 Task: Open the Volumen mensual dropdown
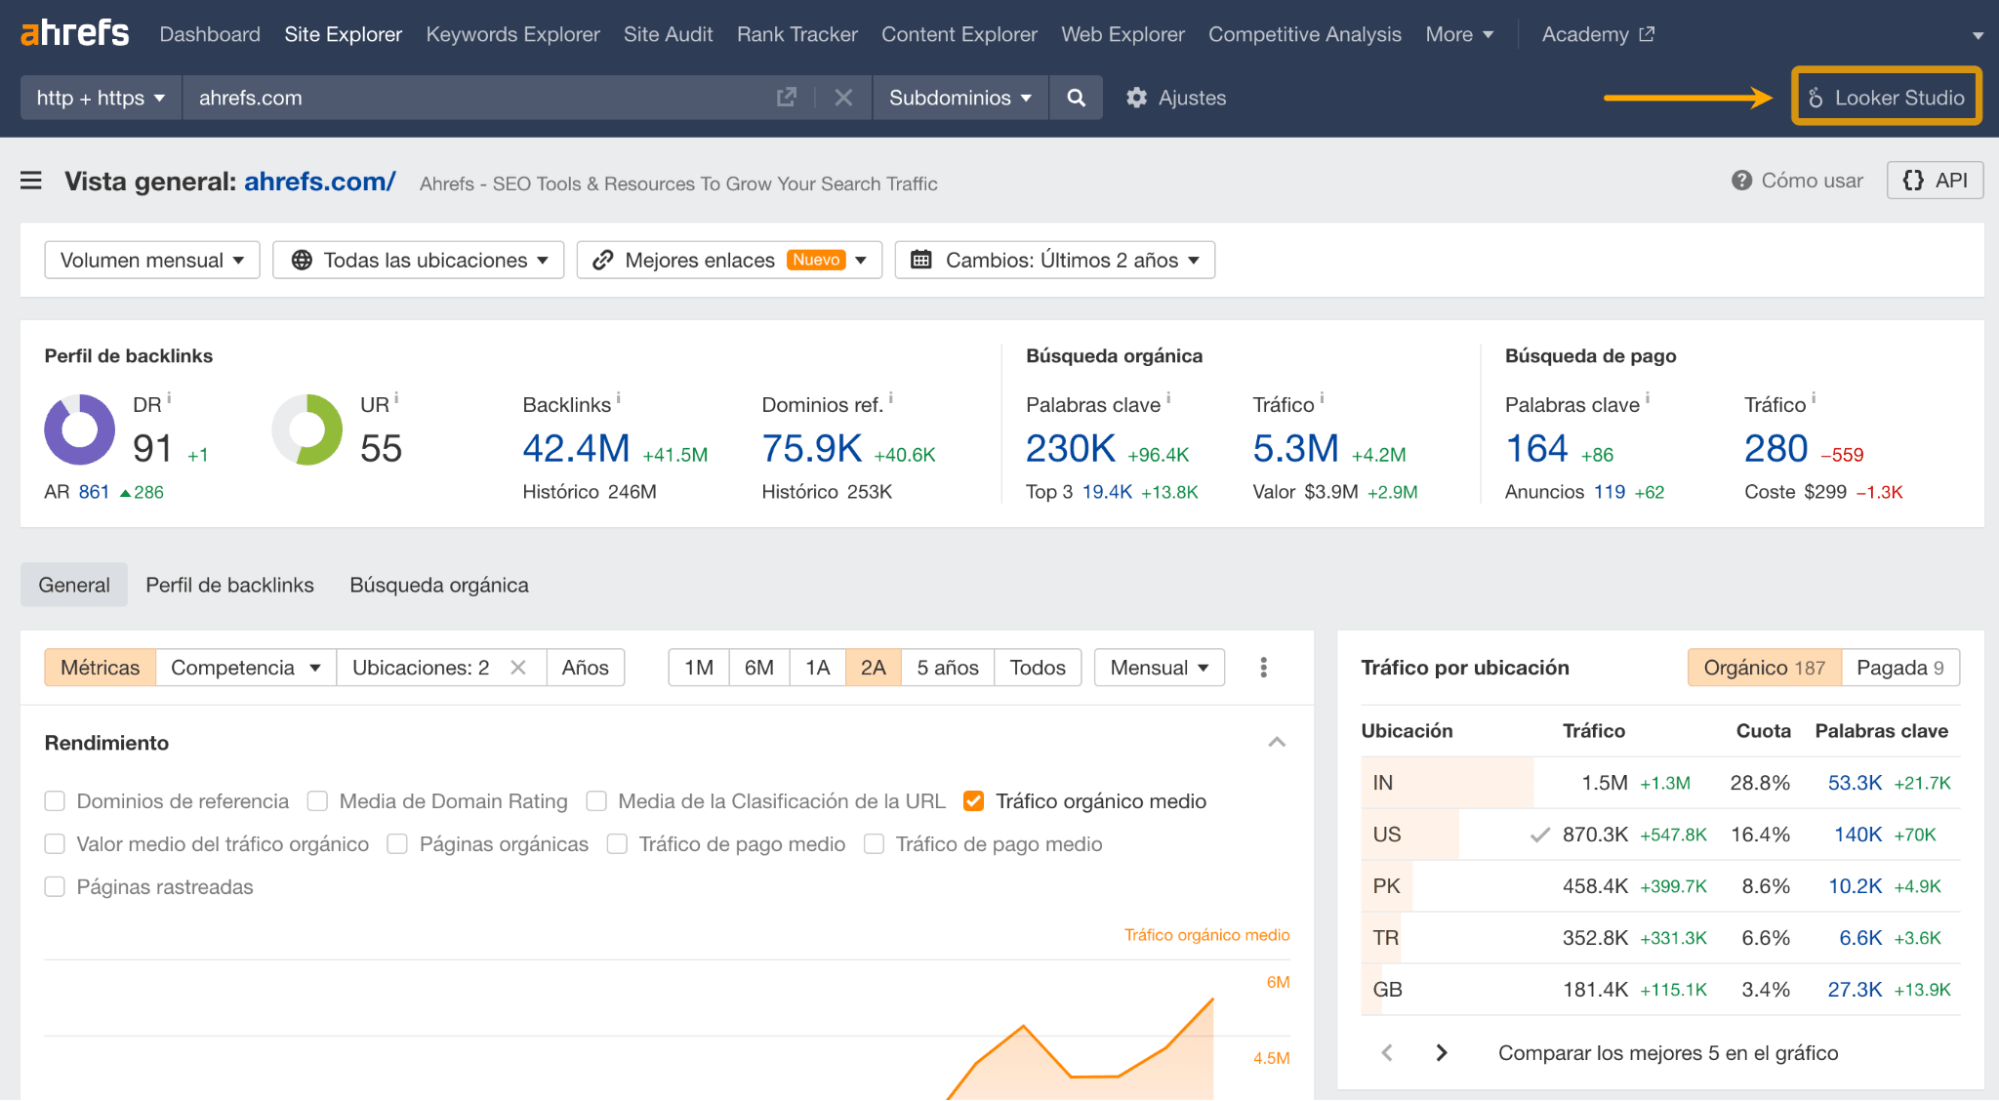[151, 259]
